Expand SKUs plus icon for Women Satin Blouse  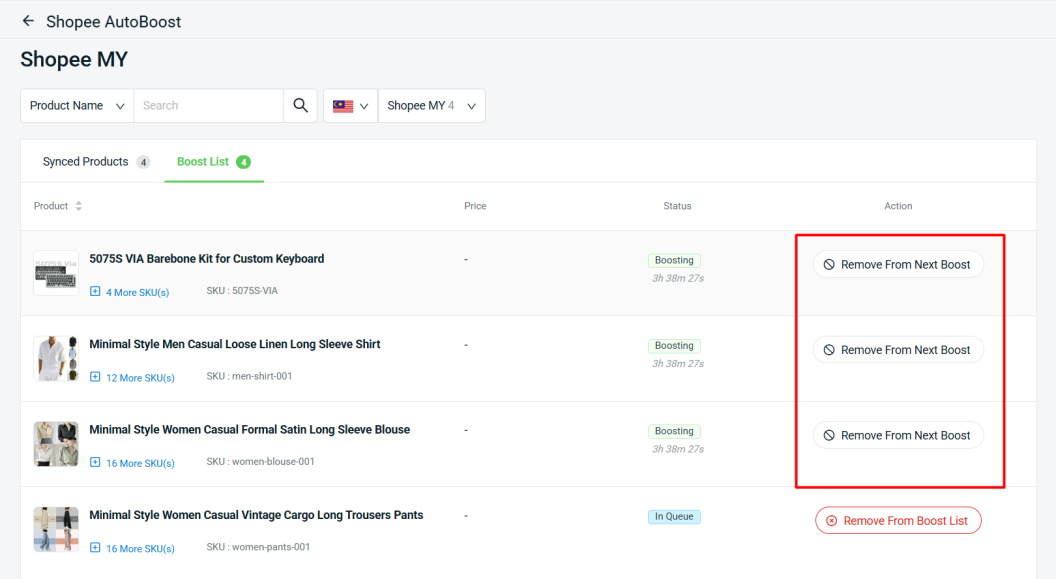(95, 463)
